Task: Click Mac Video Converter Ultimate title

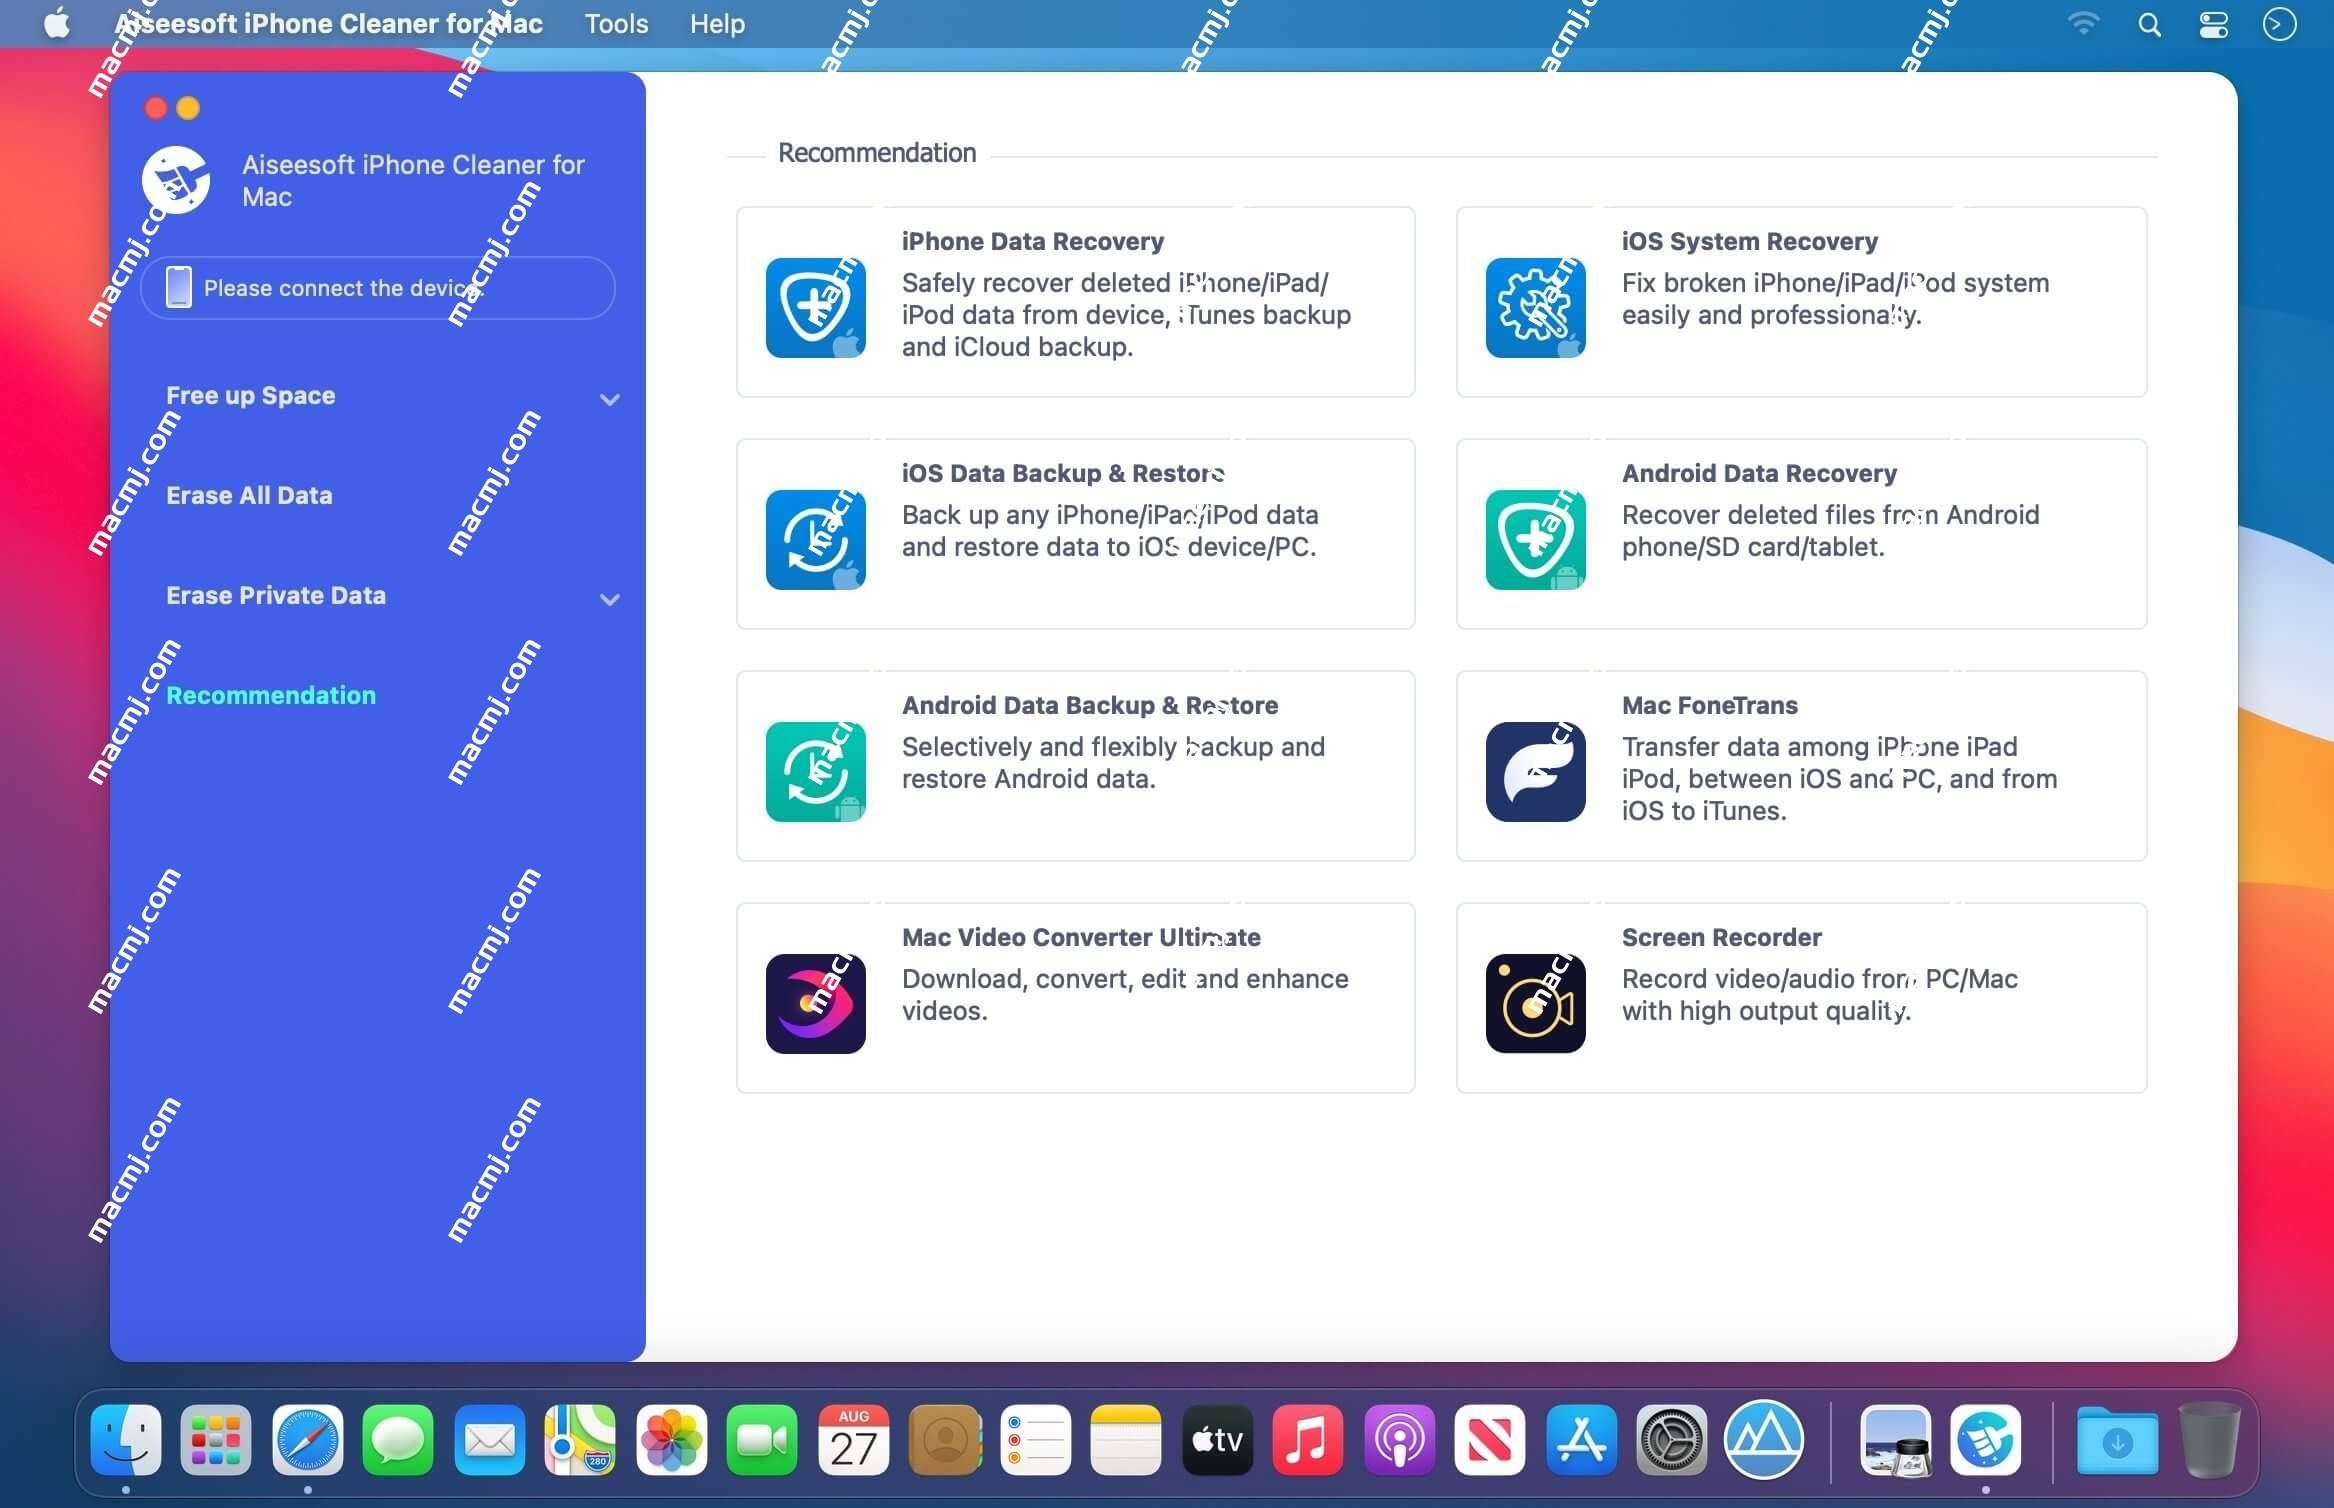Action: [x=1081, y=937]
